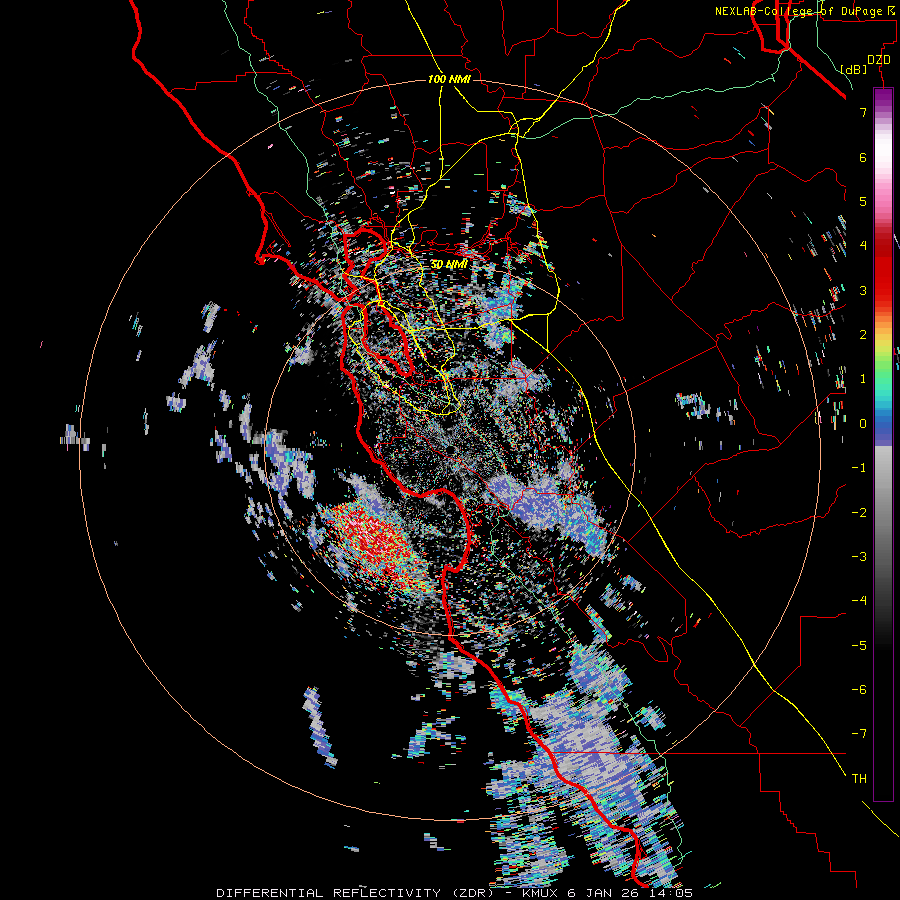Click the [dB] units label

click(854, 69)
